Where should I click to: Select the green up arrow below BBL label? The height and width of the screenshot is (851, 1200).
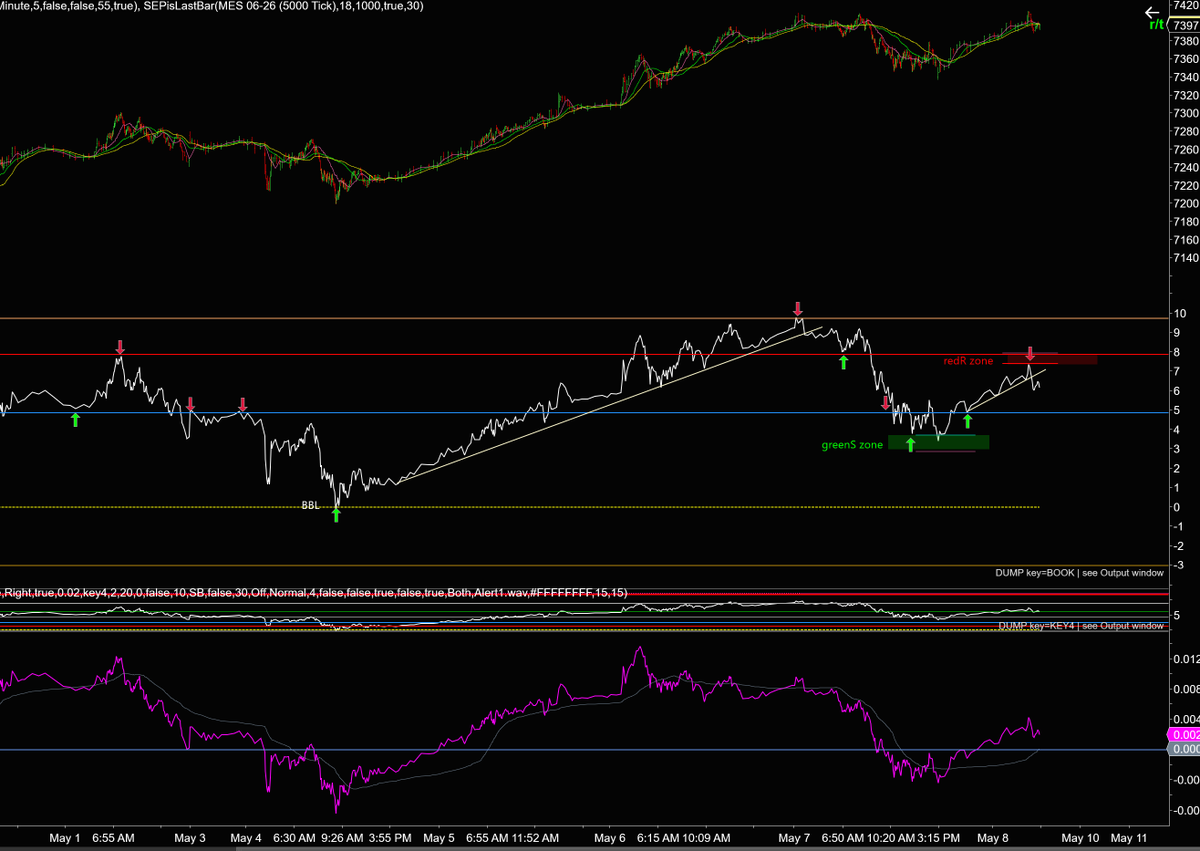tap(336, 514)
